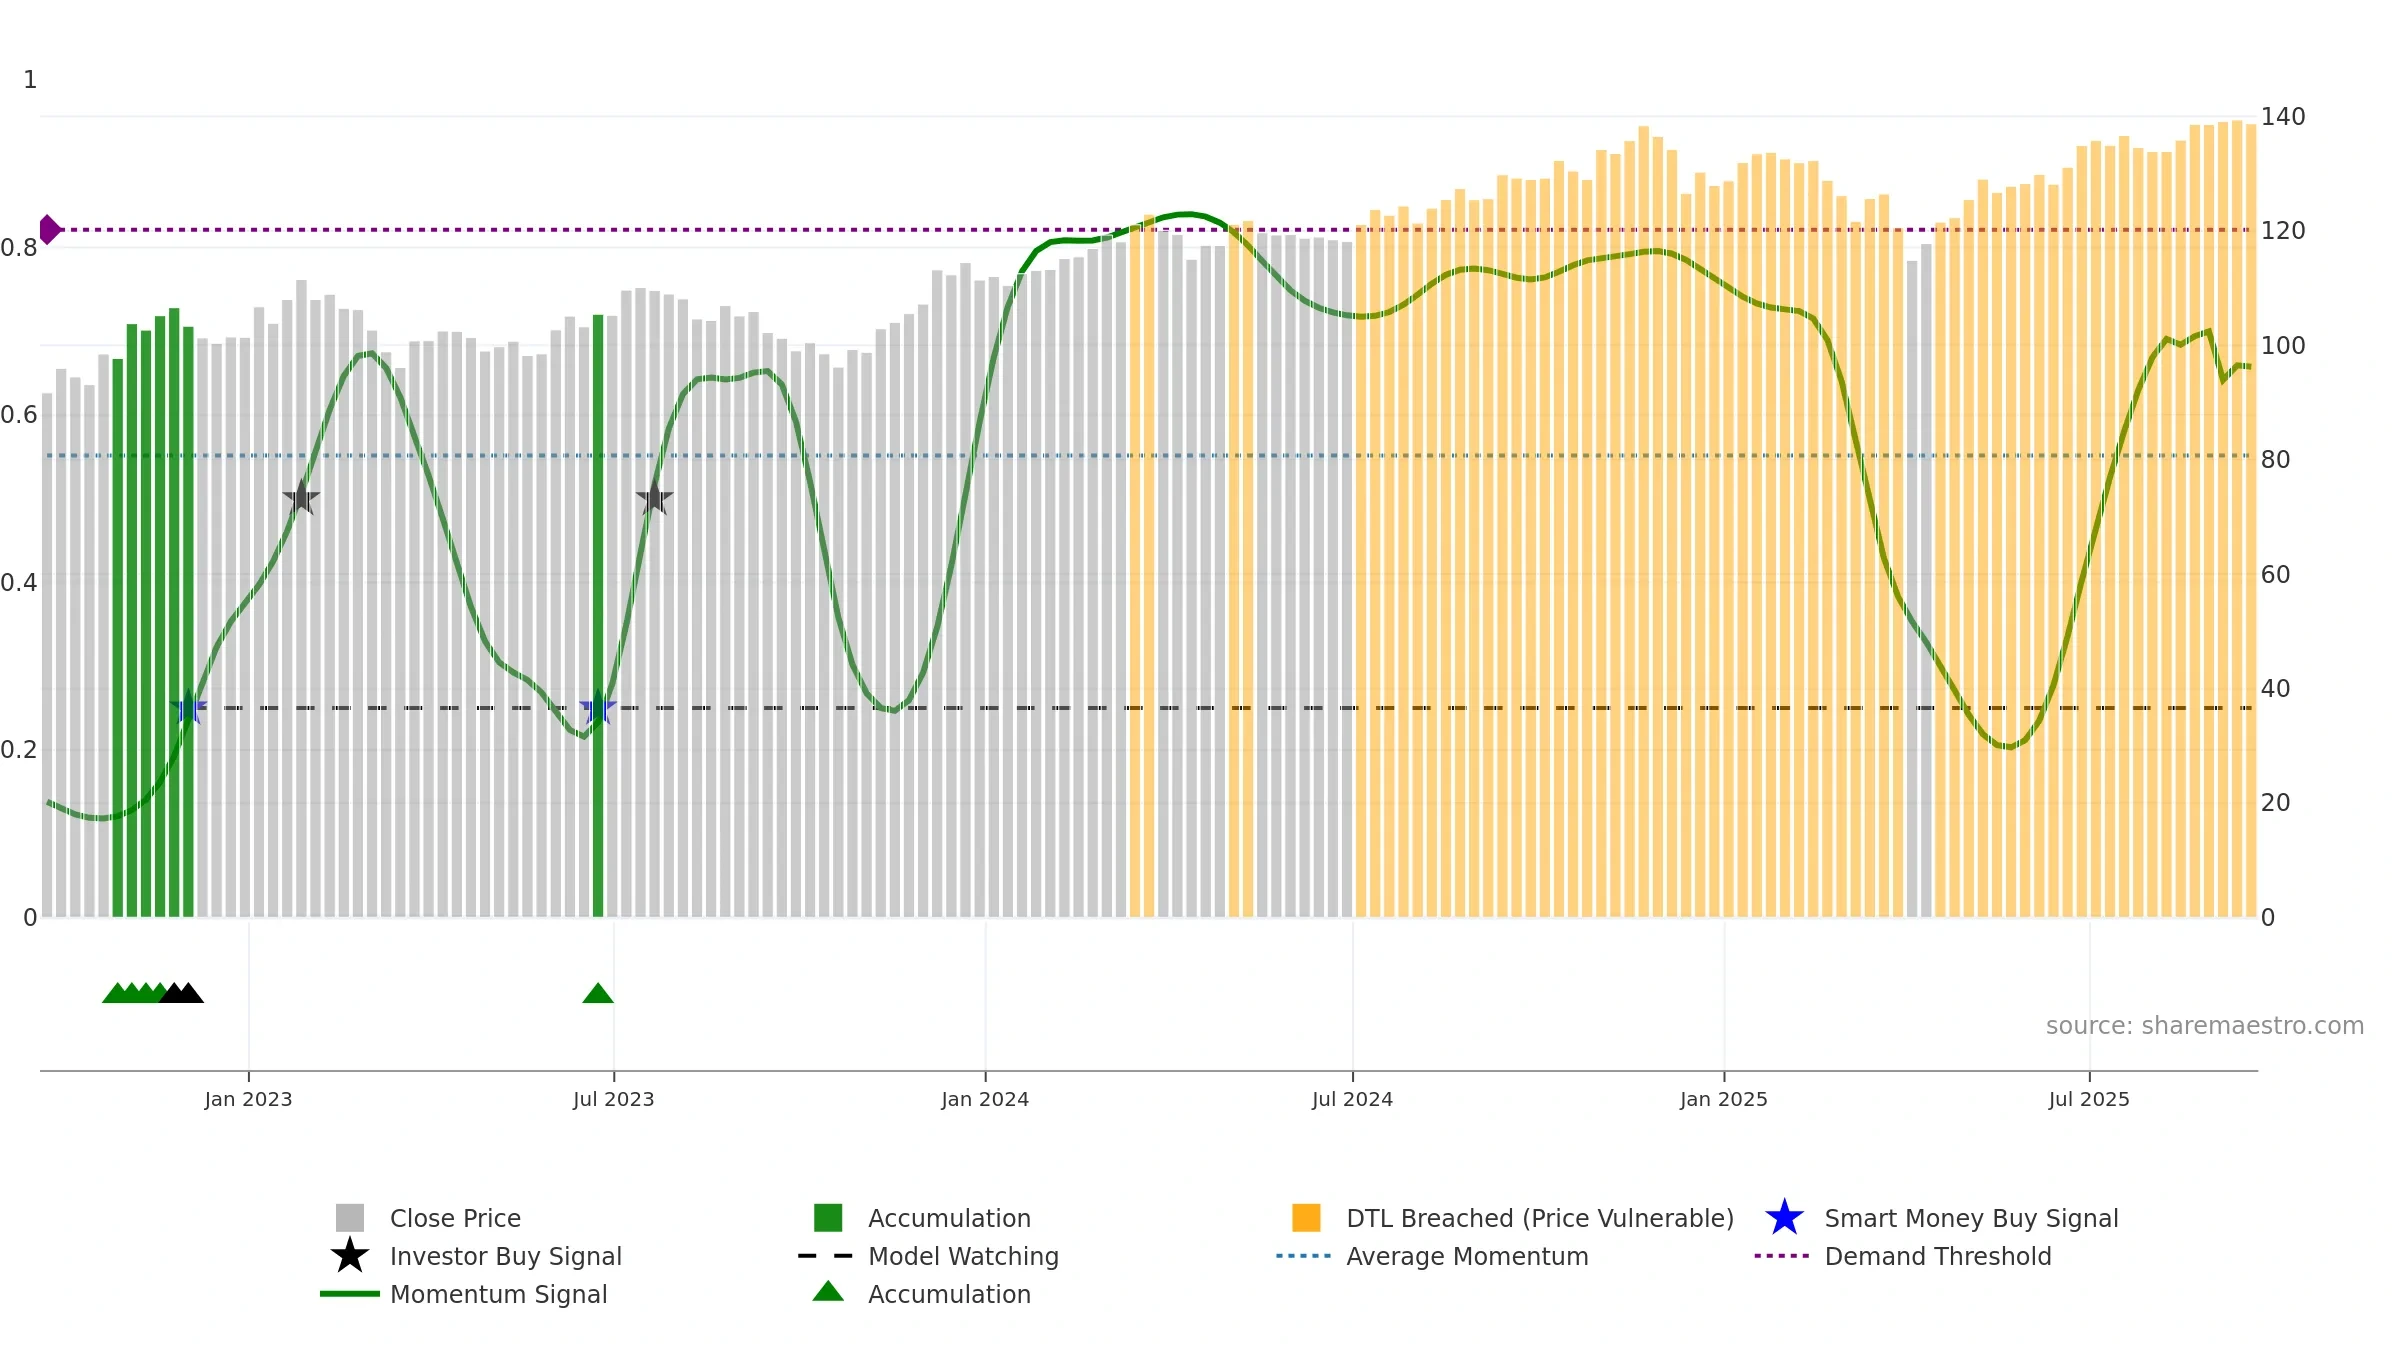
Task: Click the green accumulation triangle near Jul 2023
Action: click(598, 994)
